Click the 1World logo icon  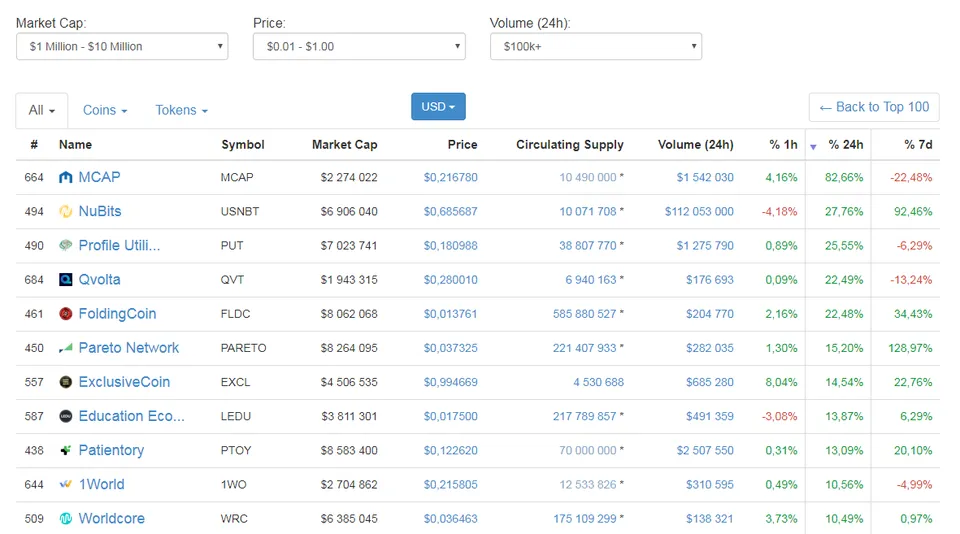point(66,484)
